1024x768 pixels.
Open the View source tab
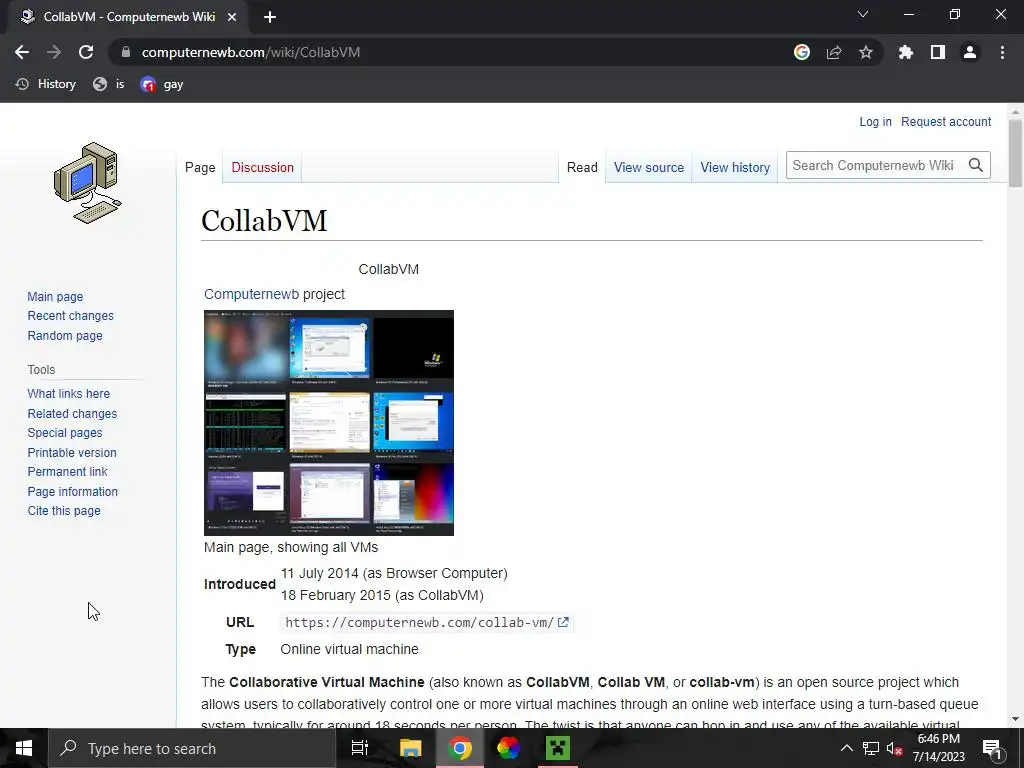[648, 167]
